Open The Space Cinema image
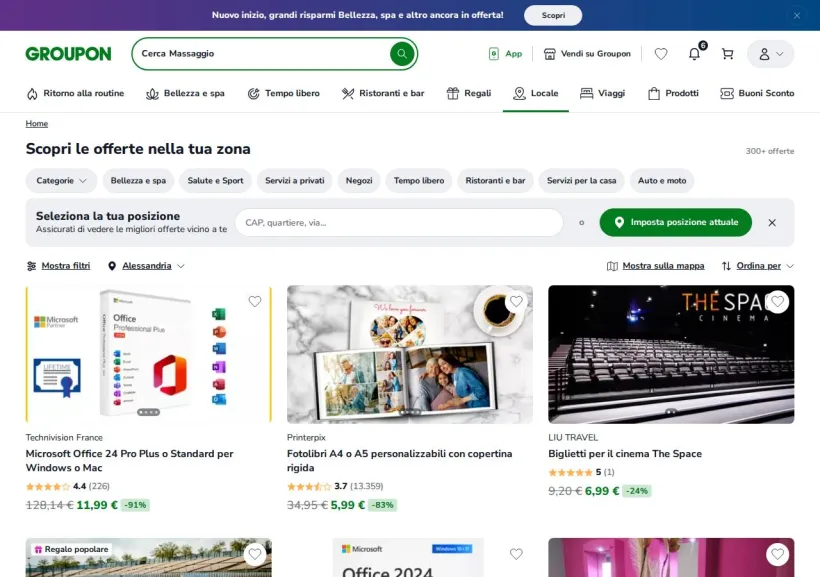Screen dimensions: 820x577 pyautogui.click(x=671, y=354)
